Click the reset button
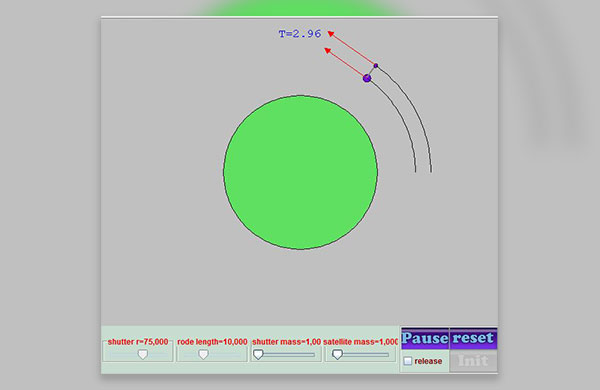The image size is (600, 390). [473, 338]
